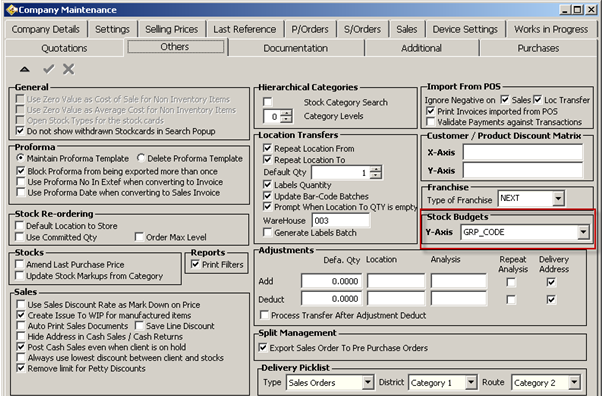This screenshot has height=396, width=602.
Task: Uncheck Delivery Address for Deduct row
Action: (551, 299)
